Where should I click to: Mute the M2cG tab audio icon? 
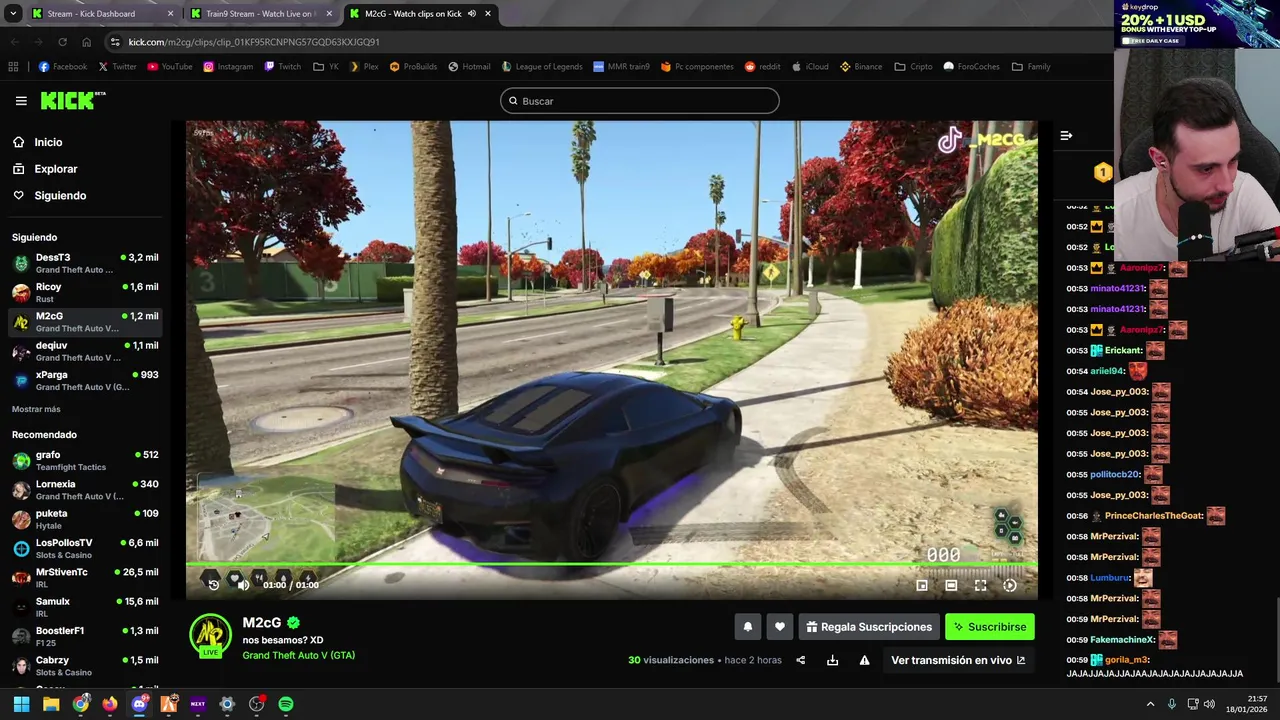pos(471,14)
